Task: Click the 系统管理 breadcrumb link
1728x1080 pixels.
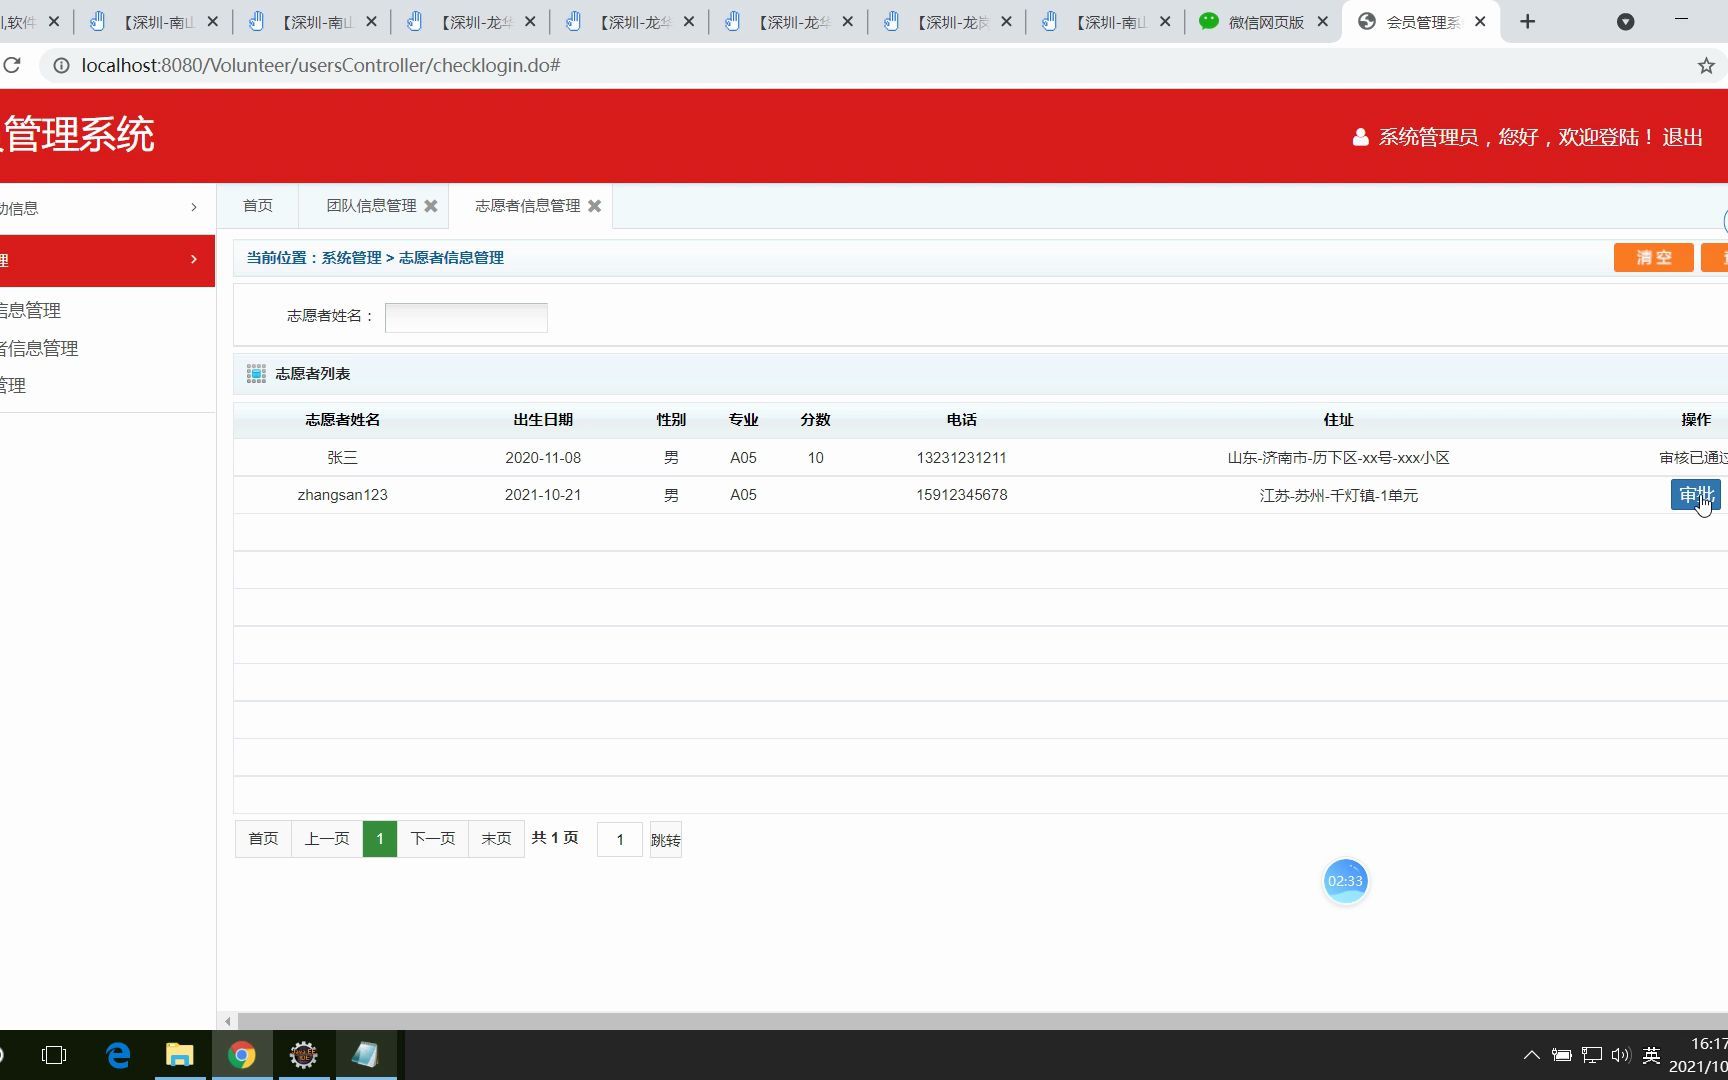Action: [351, 258]
